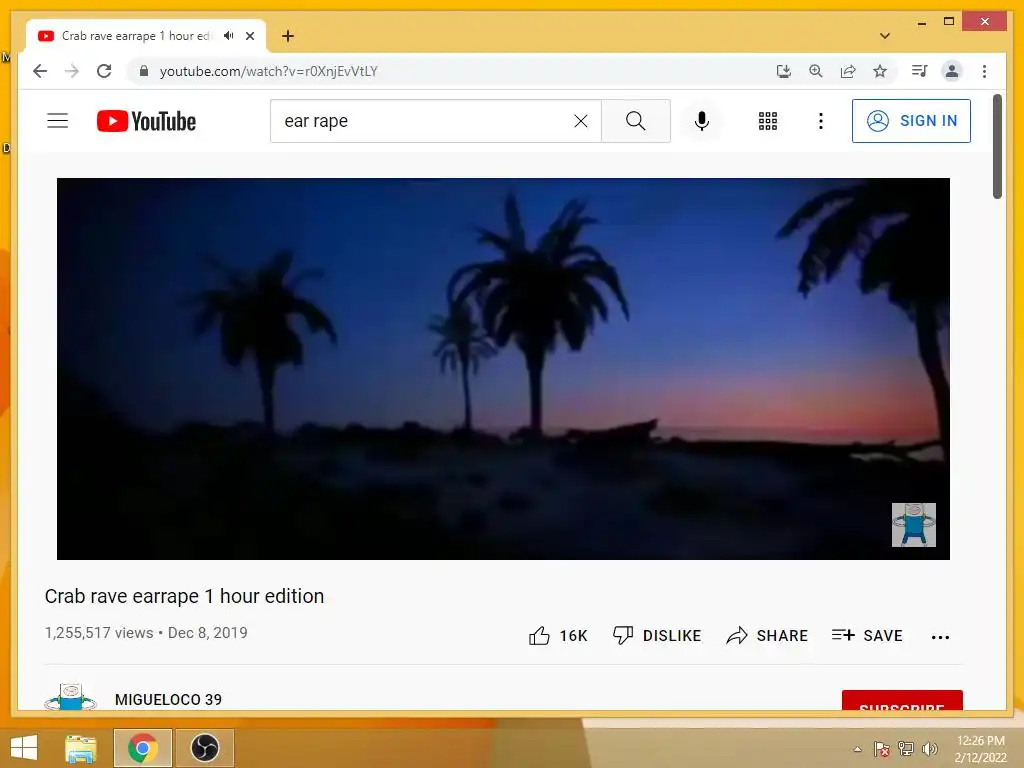Viewport: 1024px width, 768px height.
Task: Open the Windows Start button
Action: 24,748
